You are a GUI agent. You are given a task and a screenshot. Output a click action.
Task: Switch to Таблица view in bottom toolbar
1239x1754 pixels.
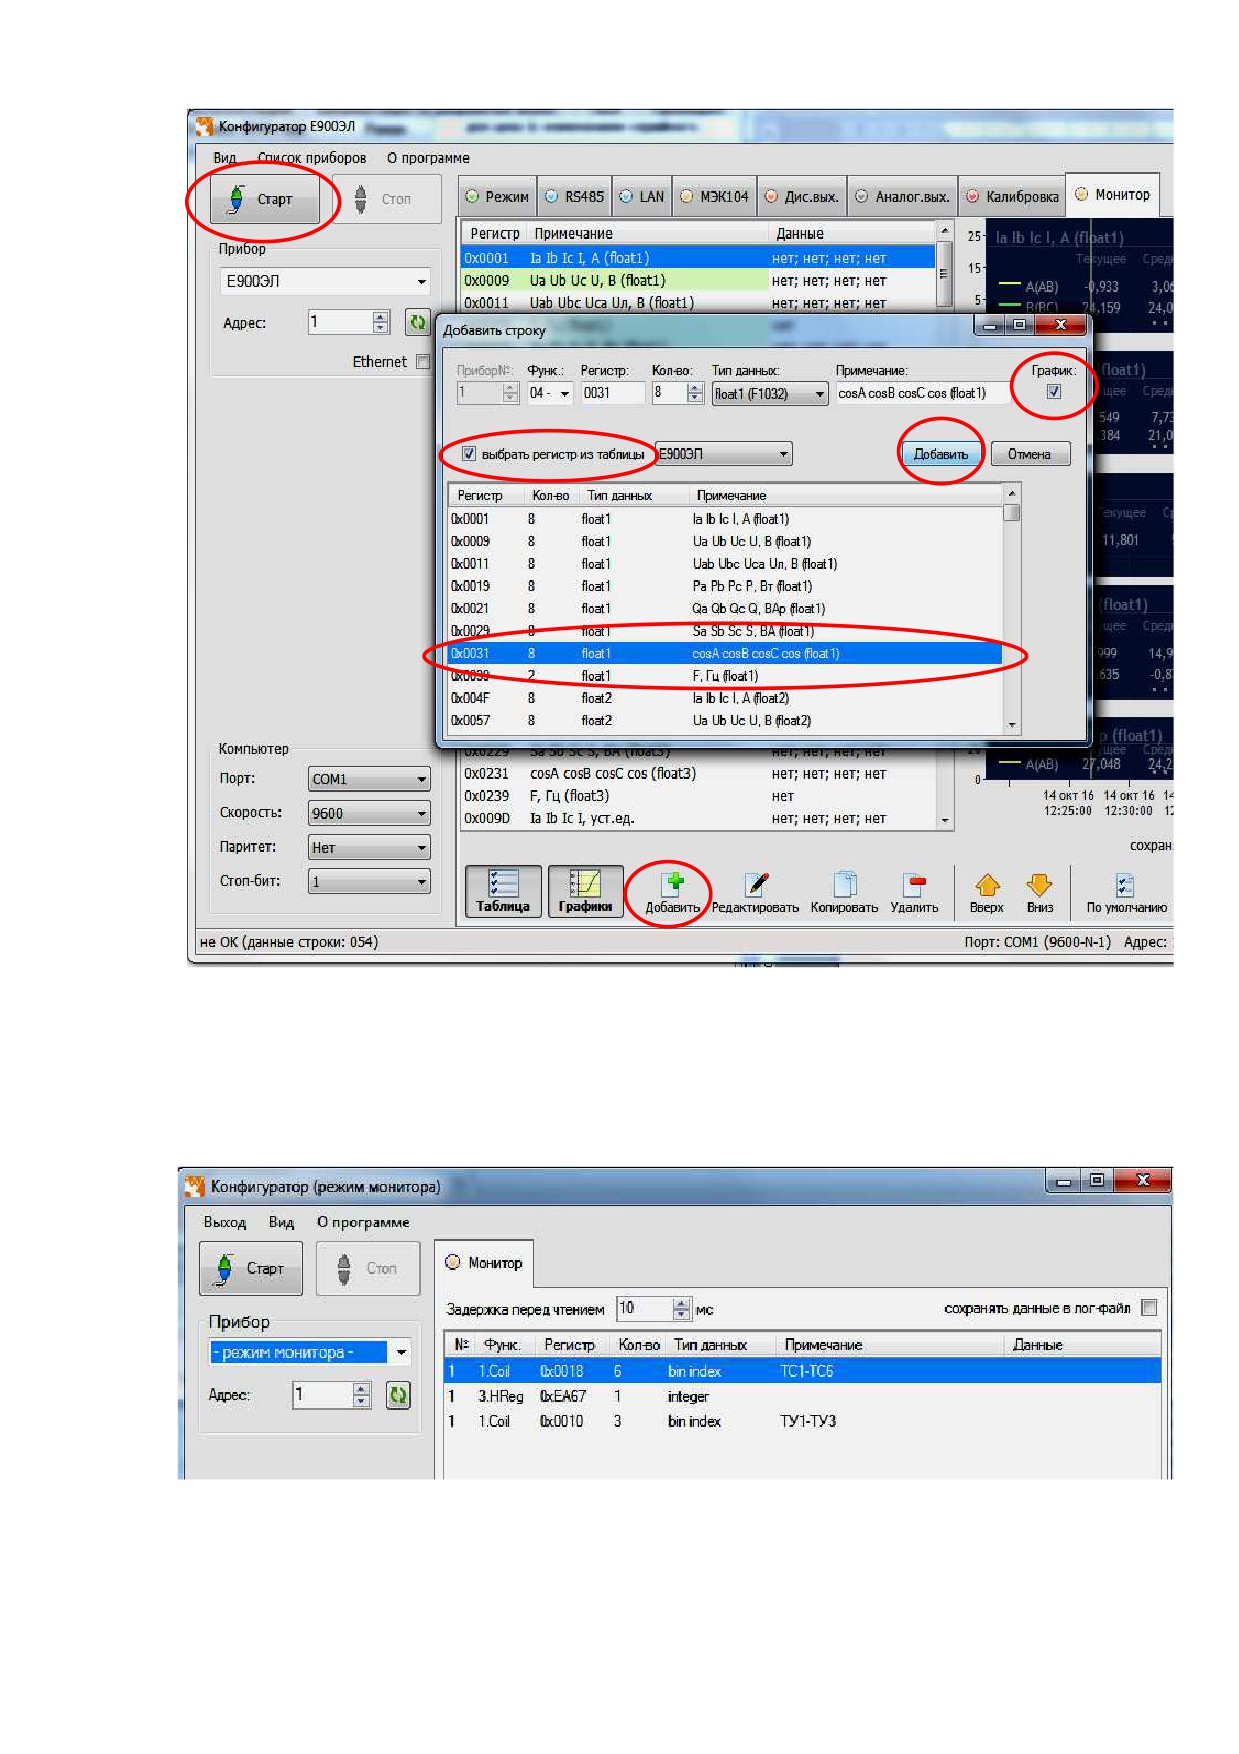click(503, 892)
